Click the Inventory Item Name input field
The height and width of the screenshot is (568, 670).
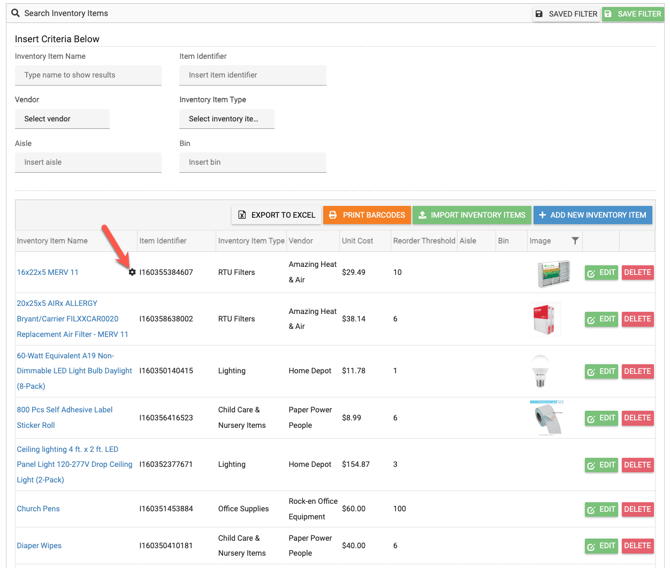(88, 75)
